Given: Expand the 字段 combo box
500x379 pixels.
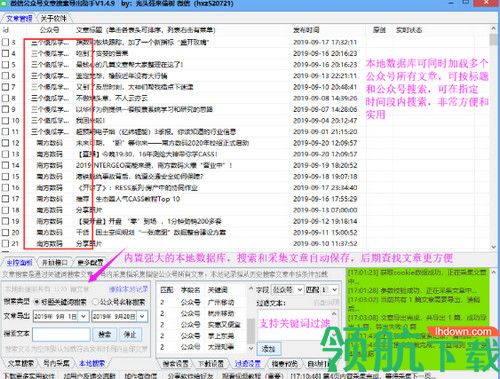Looking at the screenshot, I should [300, 290].
